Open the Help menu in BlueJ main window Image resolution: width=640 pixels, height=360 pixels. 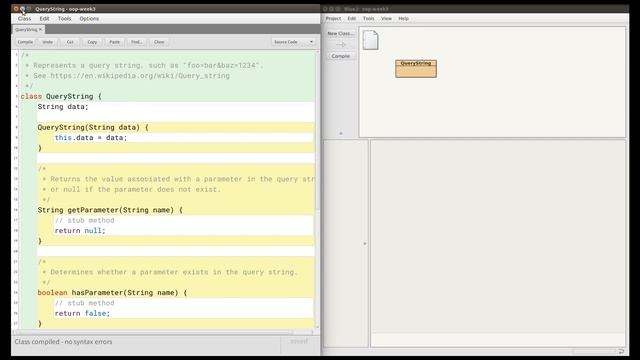tap(404, 19)
